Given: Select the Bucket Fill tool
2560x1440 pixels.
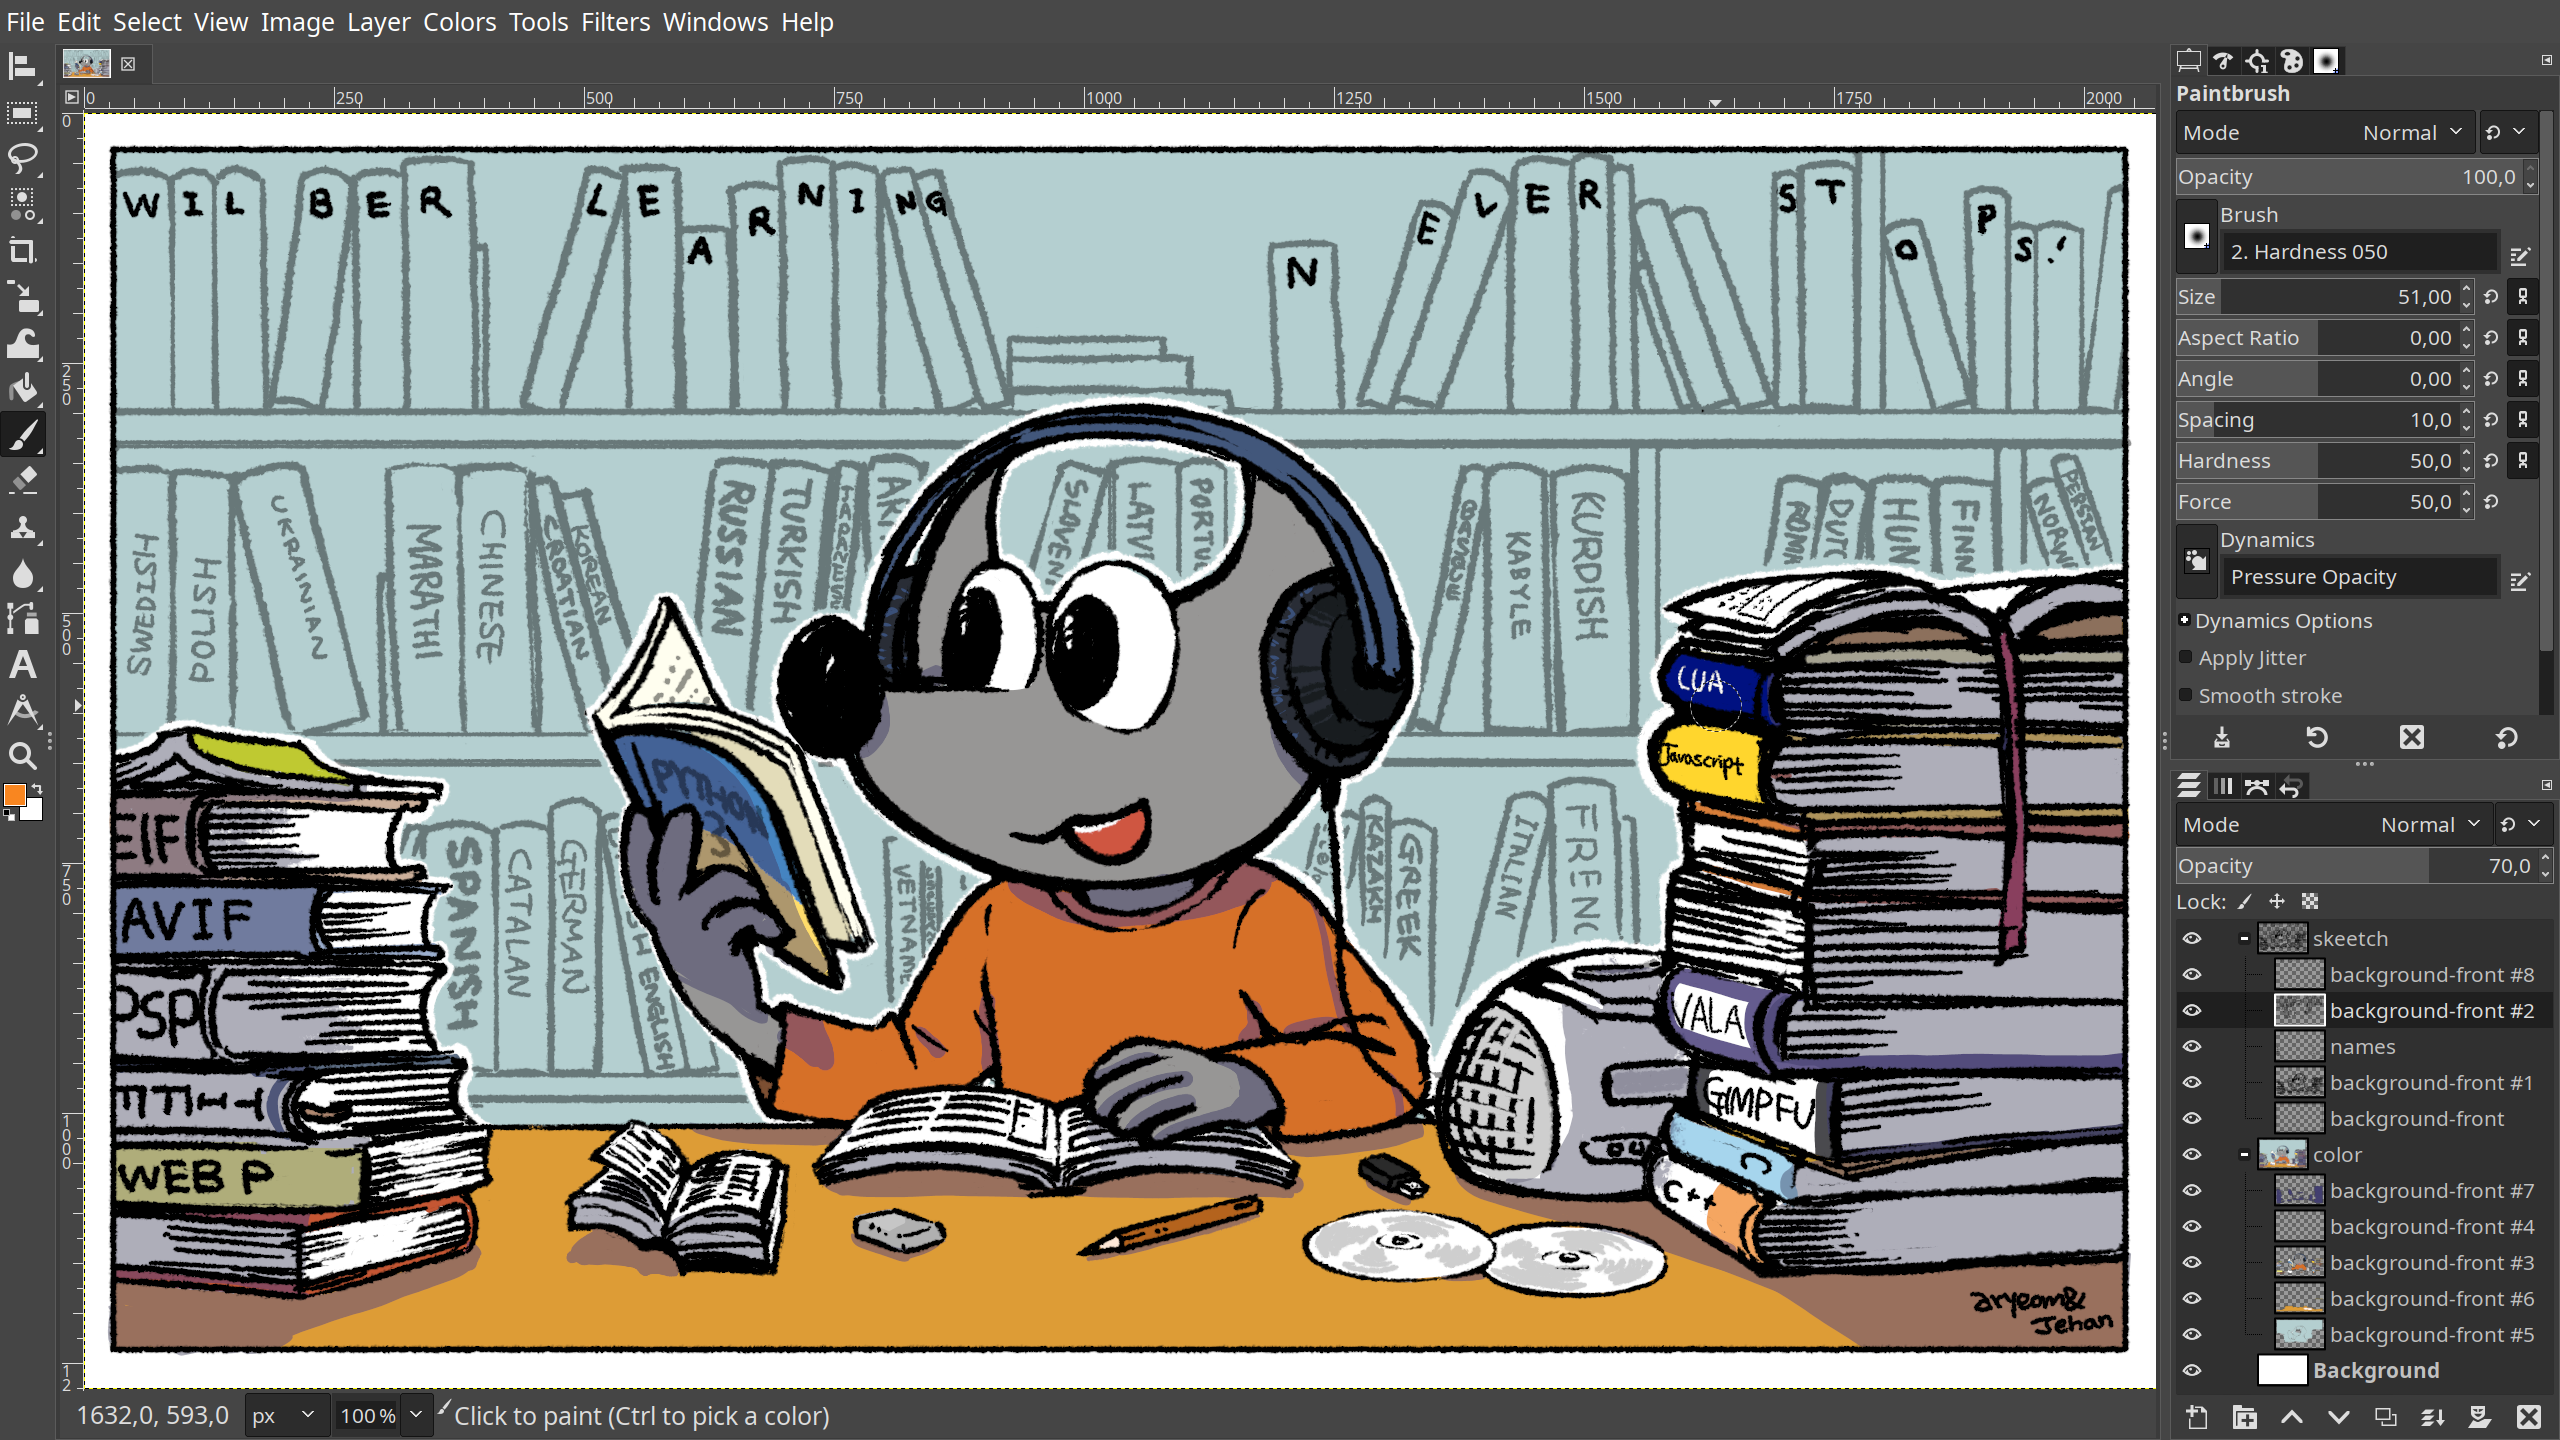Looking at the screenshot, I should 22,389.
